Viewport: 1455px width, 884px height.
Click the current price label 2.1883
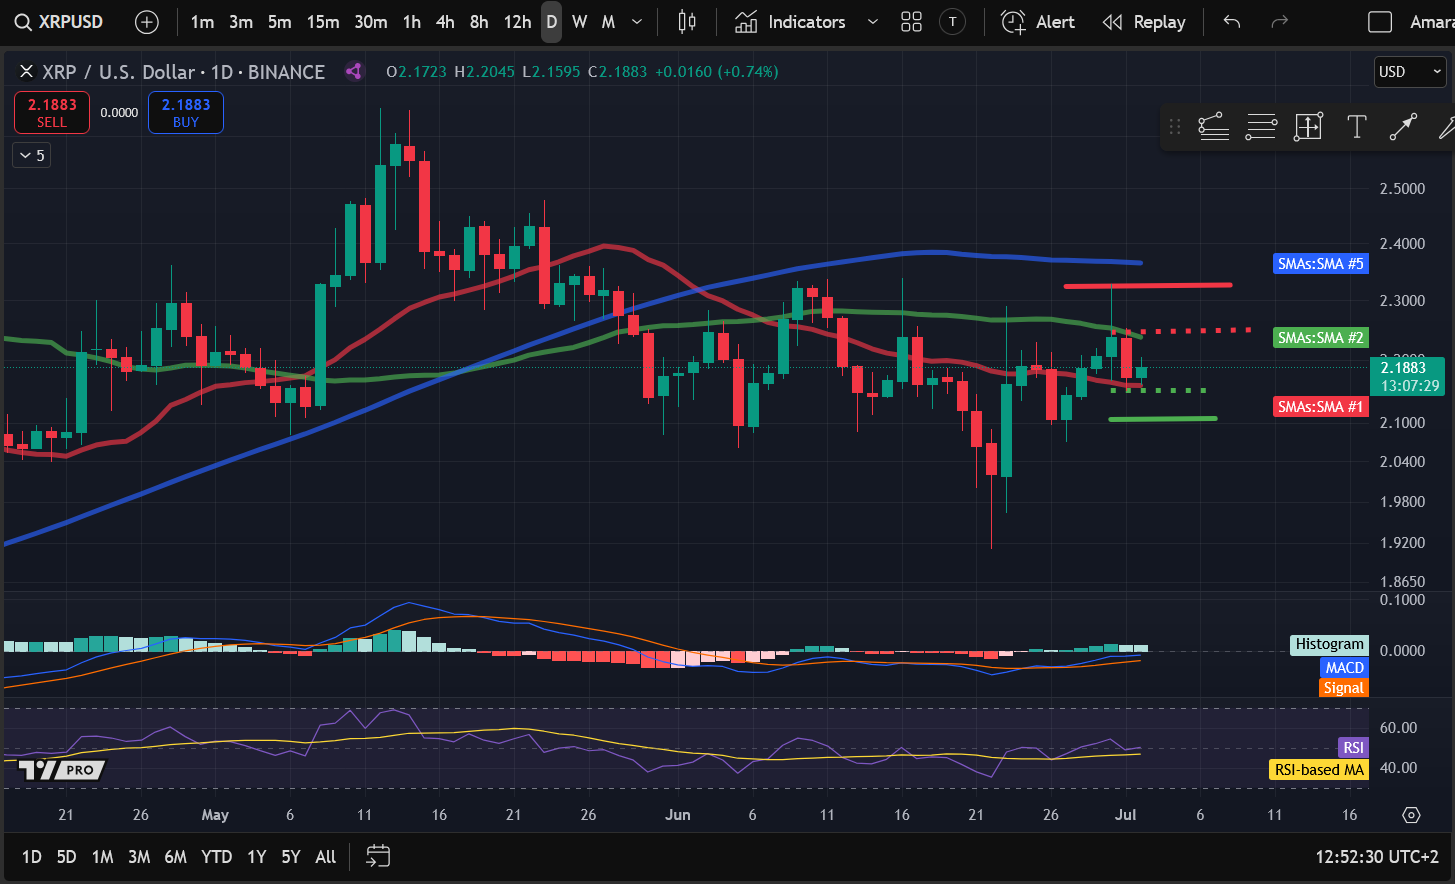1409,376
